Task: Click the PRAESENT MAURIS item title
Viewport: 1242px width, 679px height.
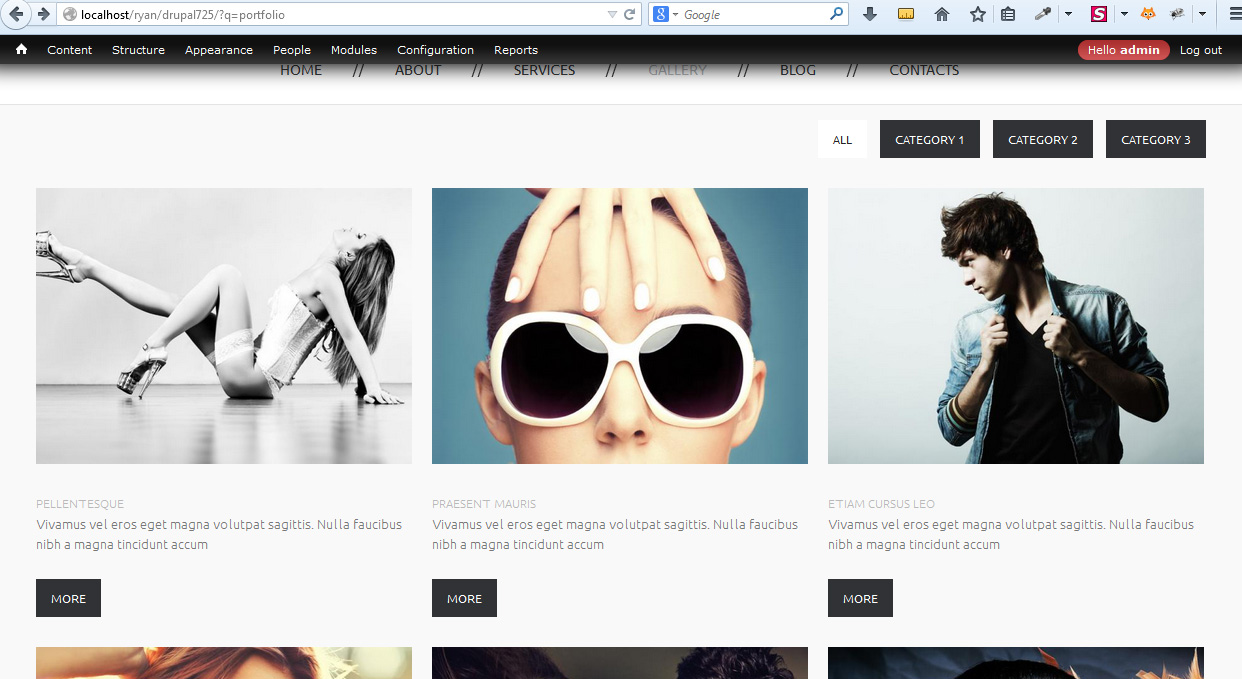Action: pyautogui.click(x=484, y=504)
